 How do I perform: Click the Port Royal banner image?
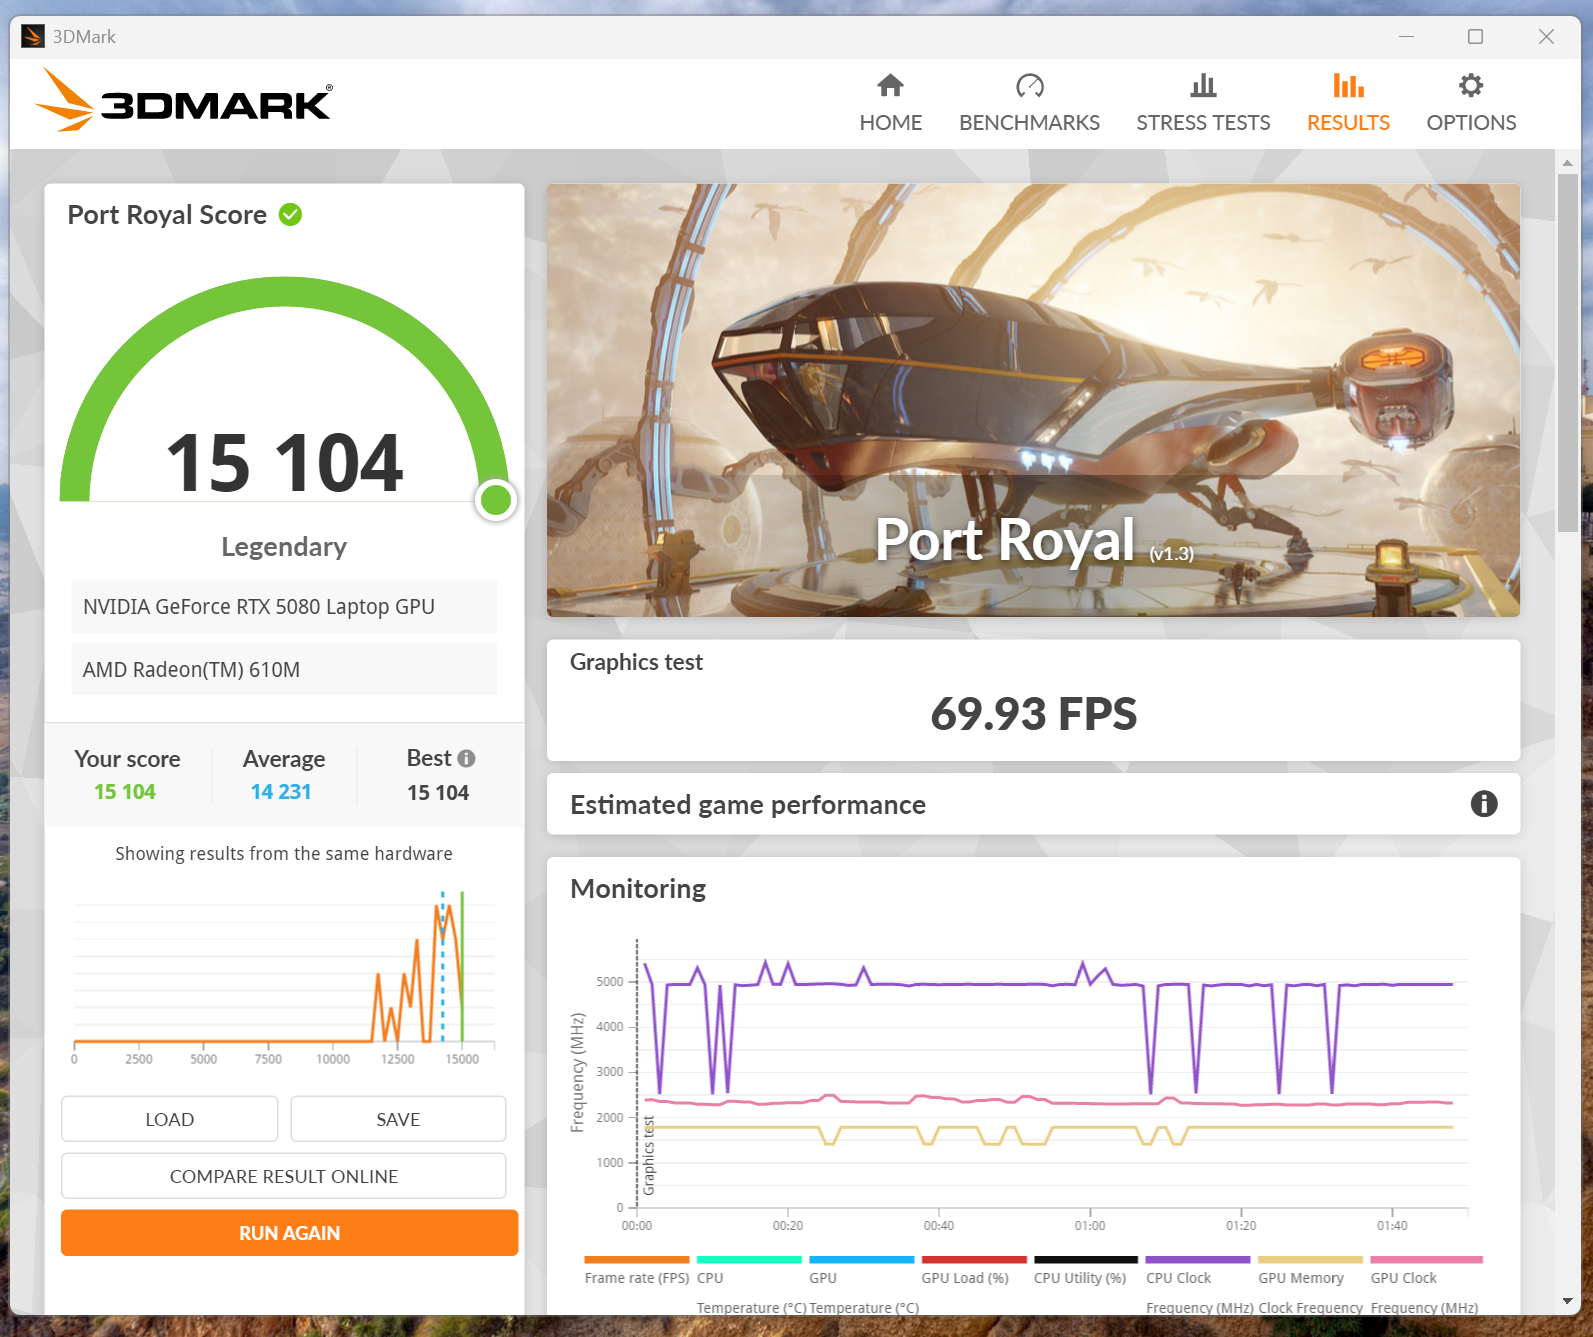click(x=1033, y=400)
